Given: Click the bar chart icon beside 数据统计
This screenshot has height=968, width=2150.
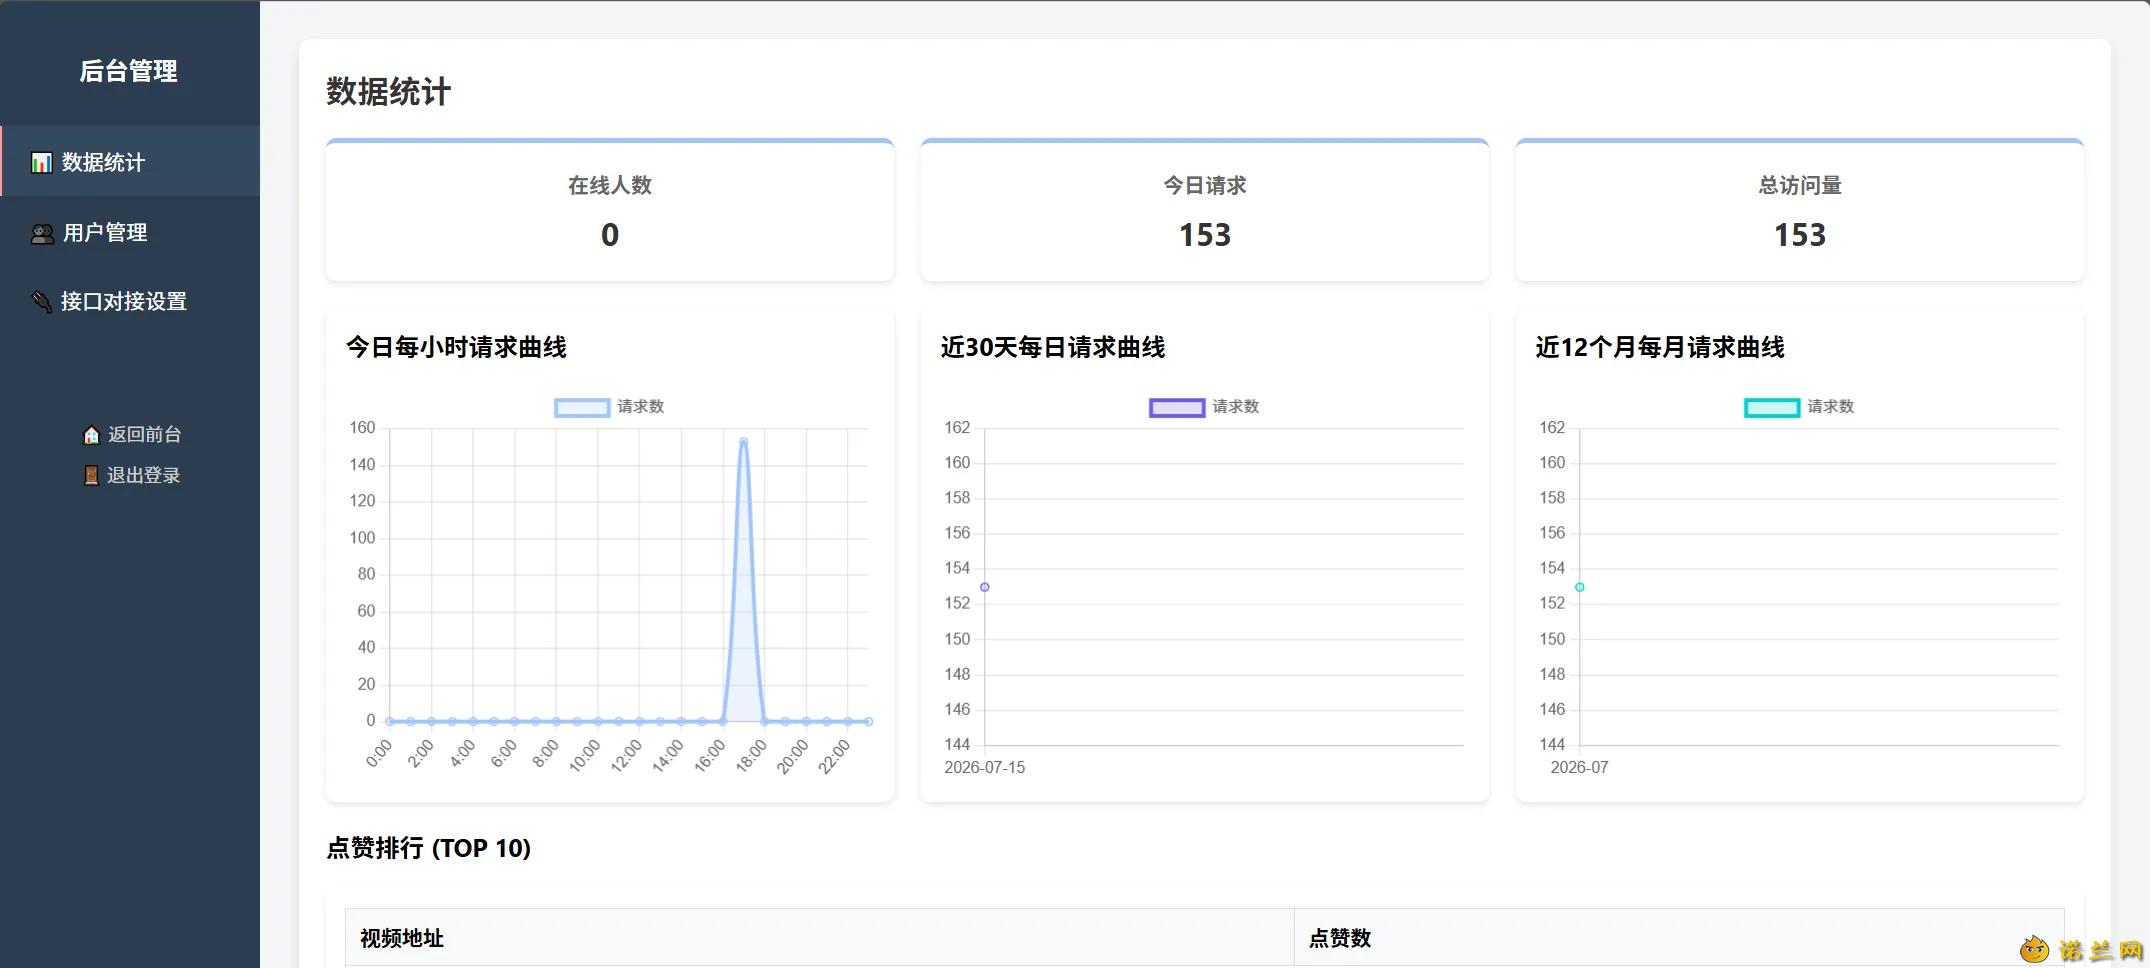Looking at the screenshot, I should point(41,162).
